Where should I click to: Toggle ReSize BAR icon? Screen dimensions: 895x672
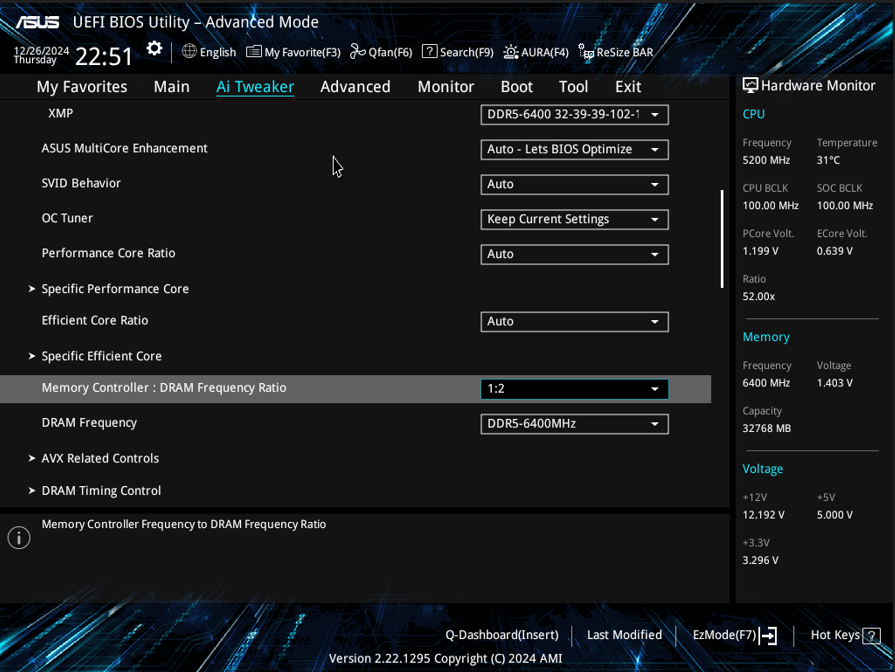coord(586,52)
